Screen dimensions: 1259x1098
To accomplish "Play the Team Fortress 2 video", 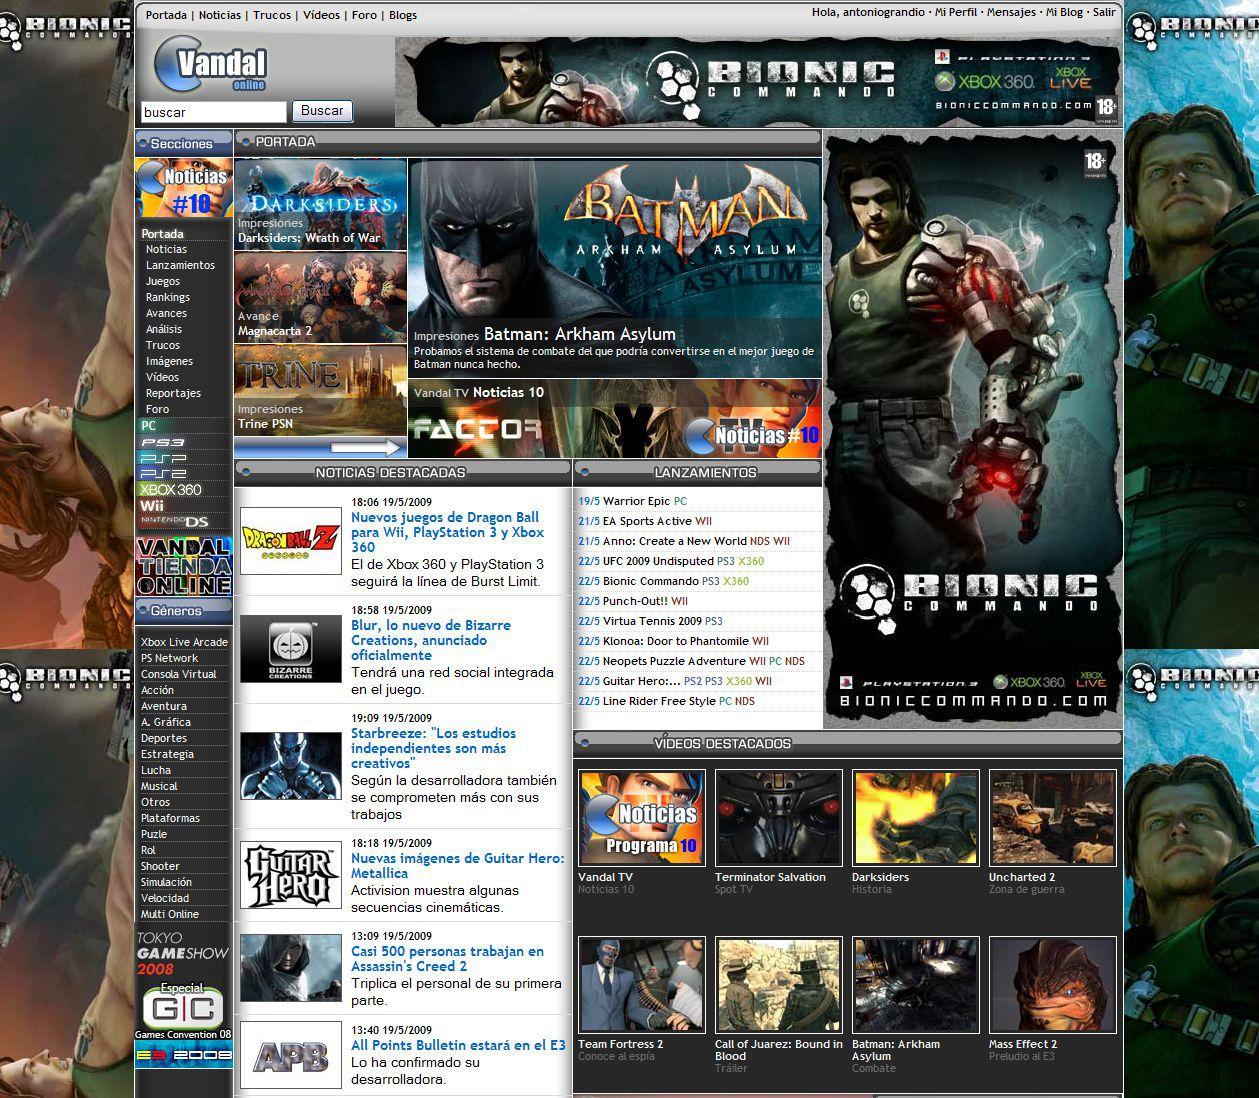I will pos(642,985).
